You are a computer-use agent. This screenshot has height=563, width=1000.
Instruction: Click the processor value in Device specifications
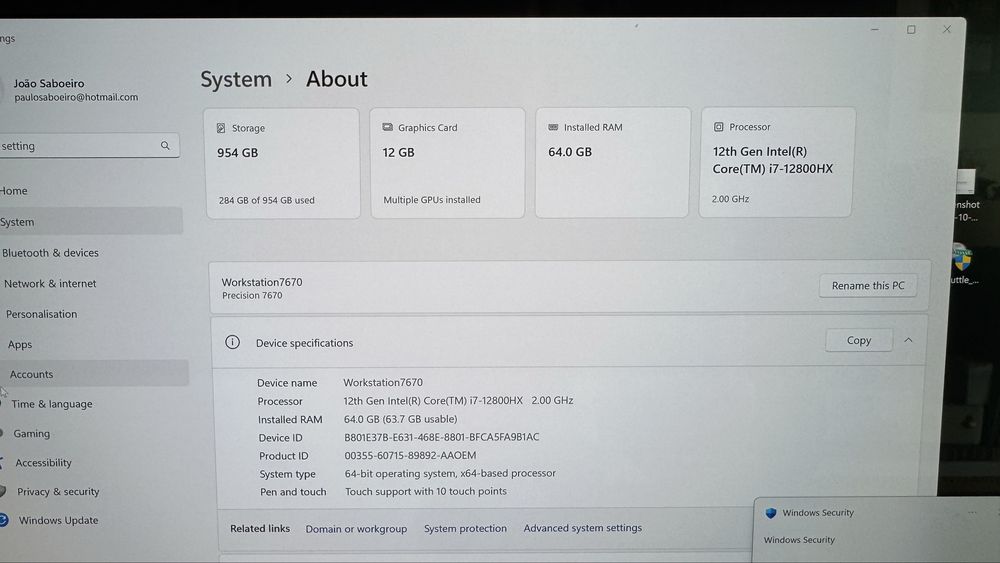(458, 400)
